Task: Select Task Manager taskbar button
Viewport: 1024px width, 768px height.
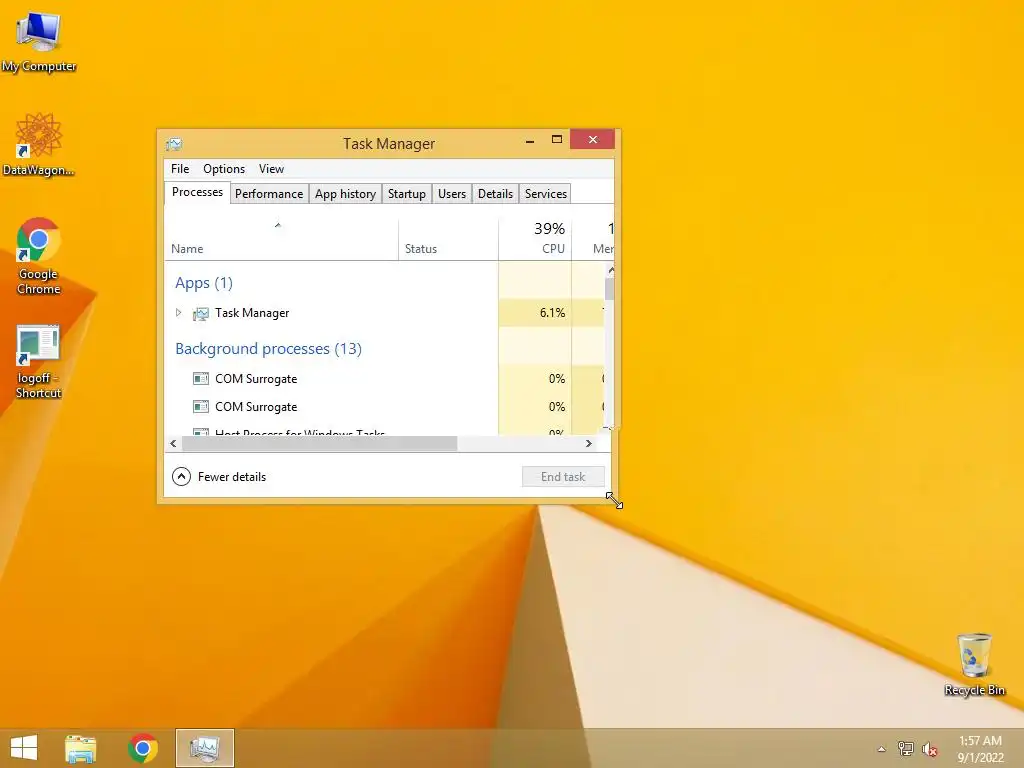Action: (x=204, y=748)
